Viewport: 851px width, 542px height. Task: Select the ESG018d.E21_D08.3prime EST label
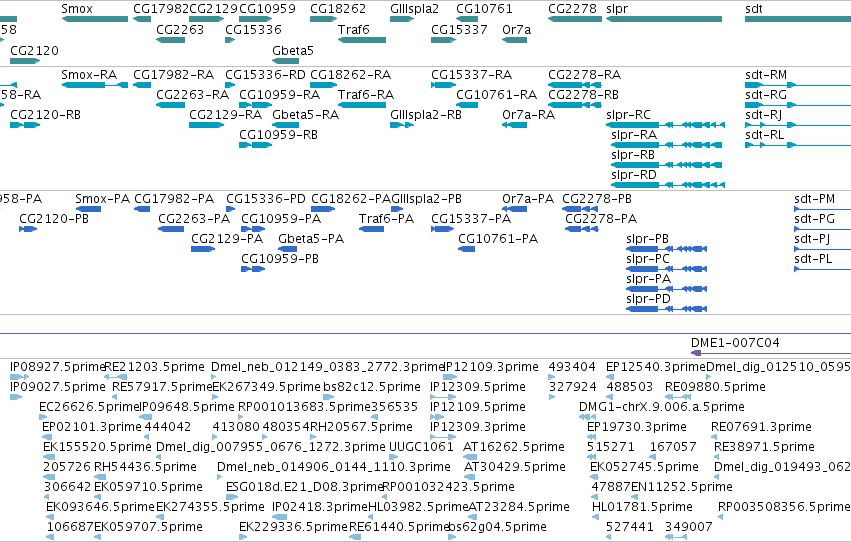click(306, 487)
